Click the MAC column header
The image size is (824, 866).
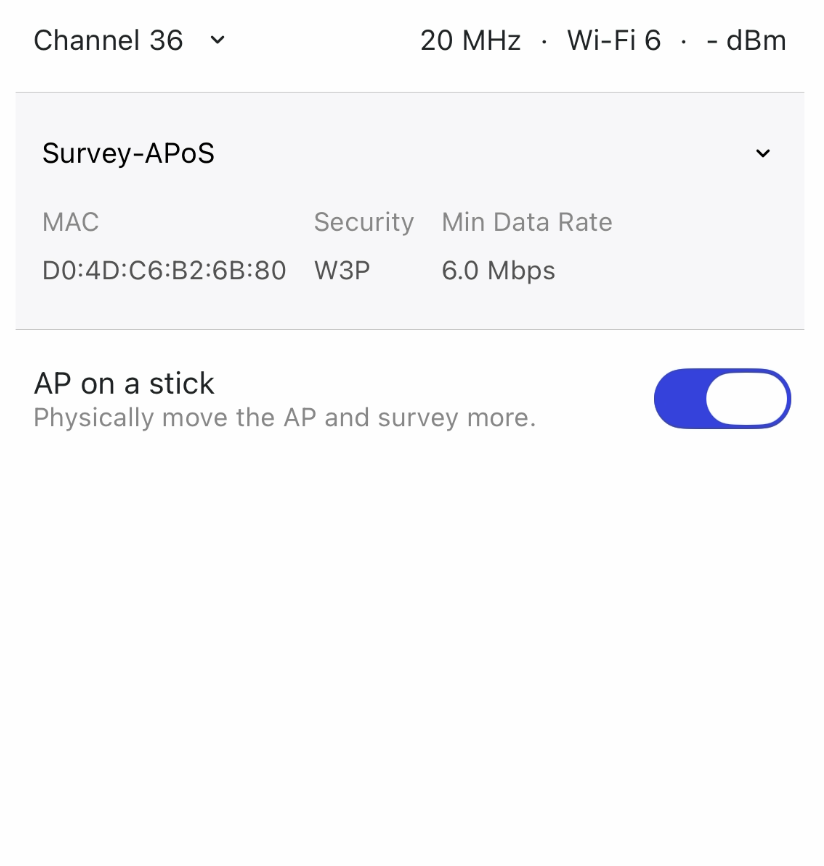click(71, 222)
